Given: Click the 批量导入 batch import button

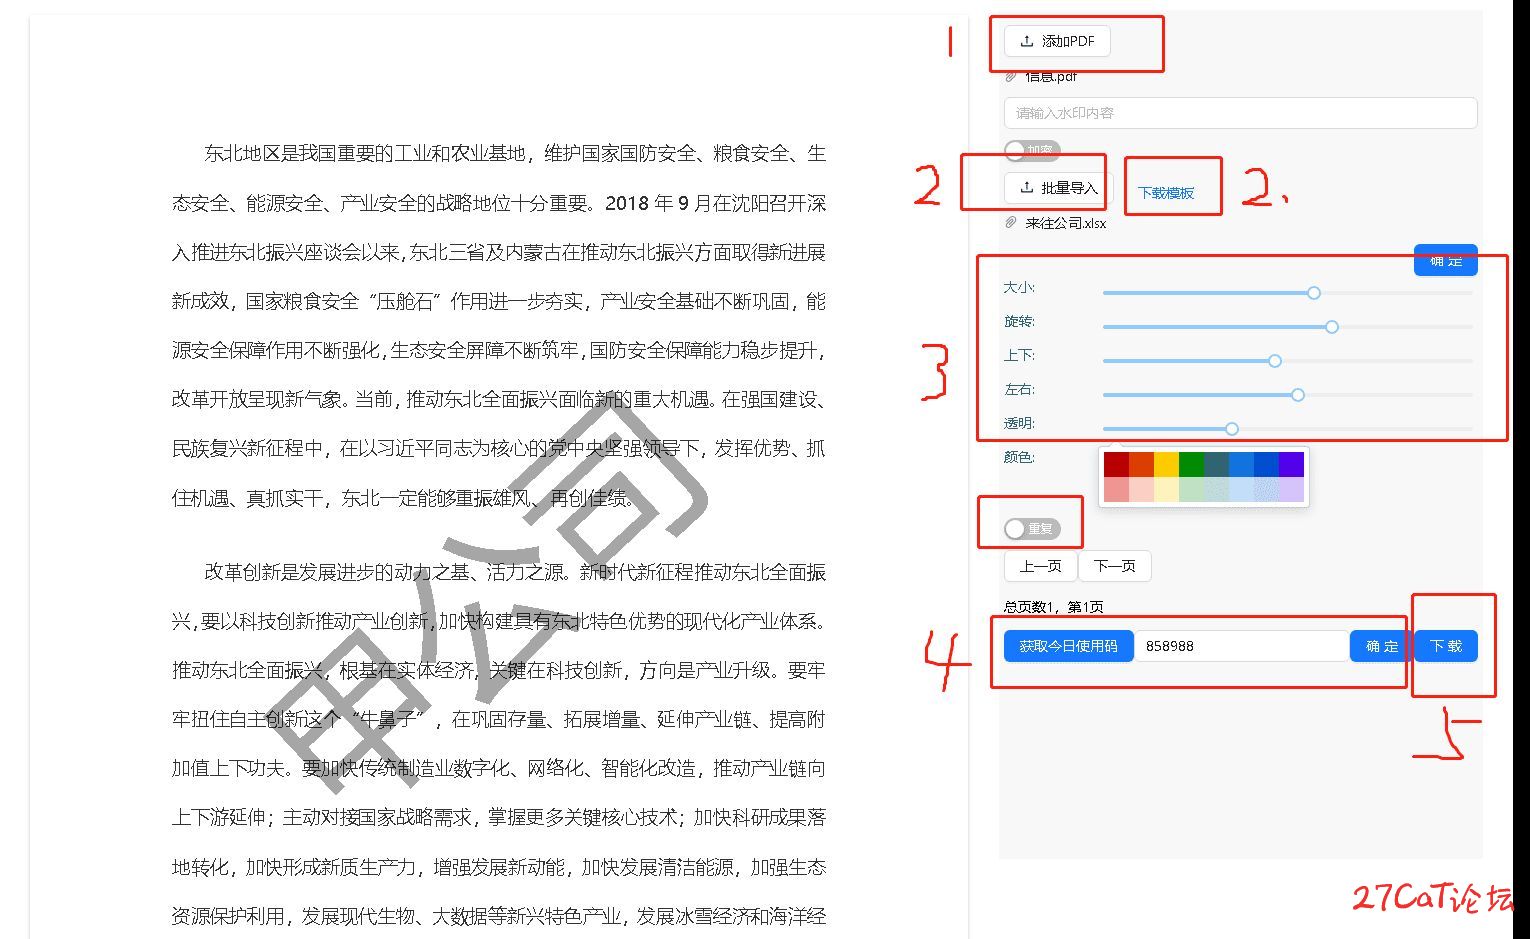Looking at the screenshot, I should (1058, 188).
